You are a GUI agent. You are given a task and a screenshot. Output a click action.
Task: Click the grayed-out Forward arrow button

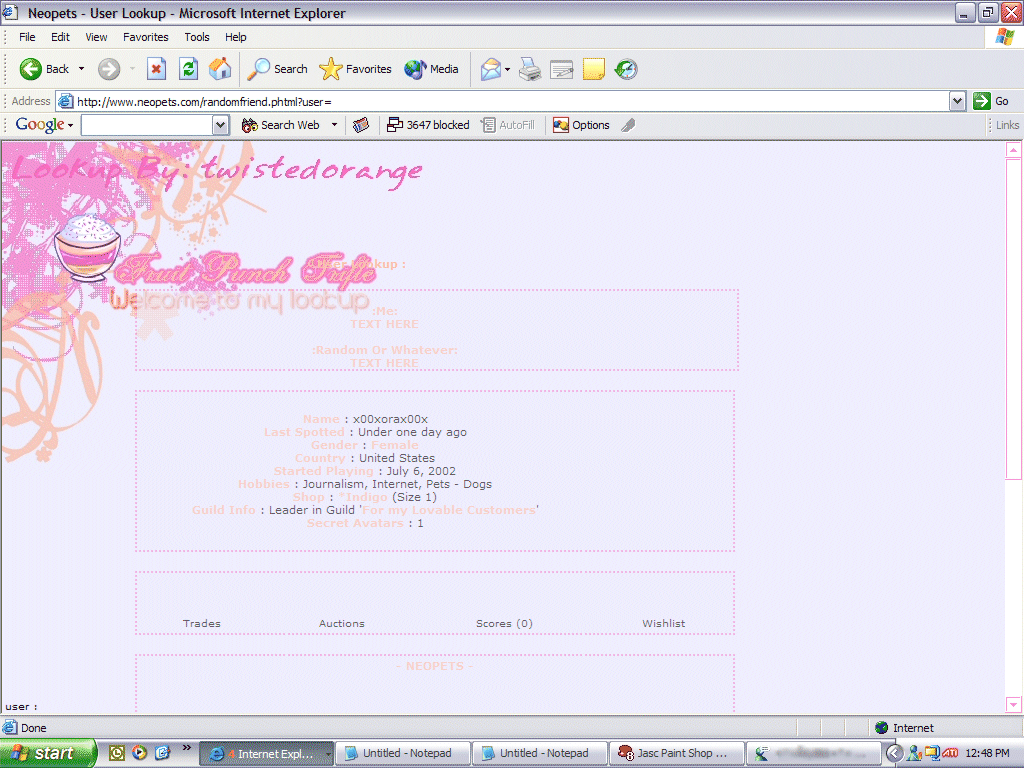(x=109, y=69)
